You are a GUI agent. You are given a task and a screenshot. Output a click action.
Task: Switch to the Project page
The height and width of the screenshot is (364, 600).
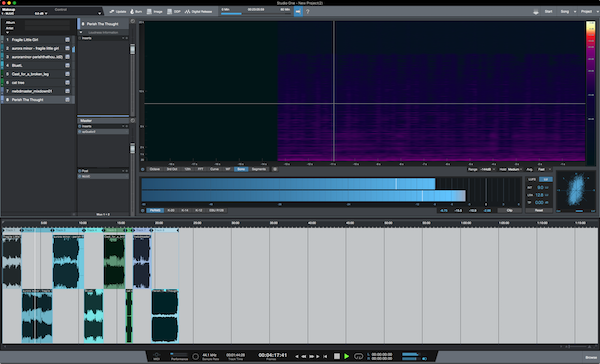tap(586, 11)
